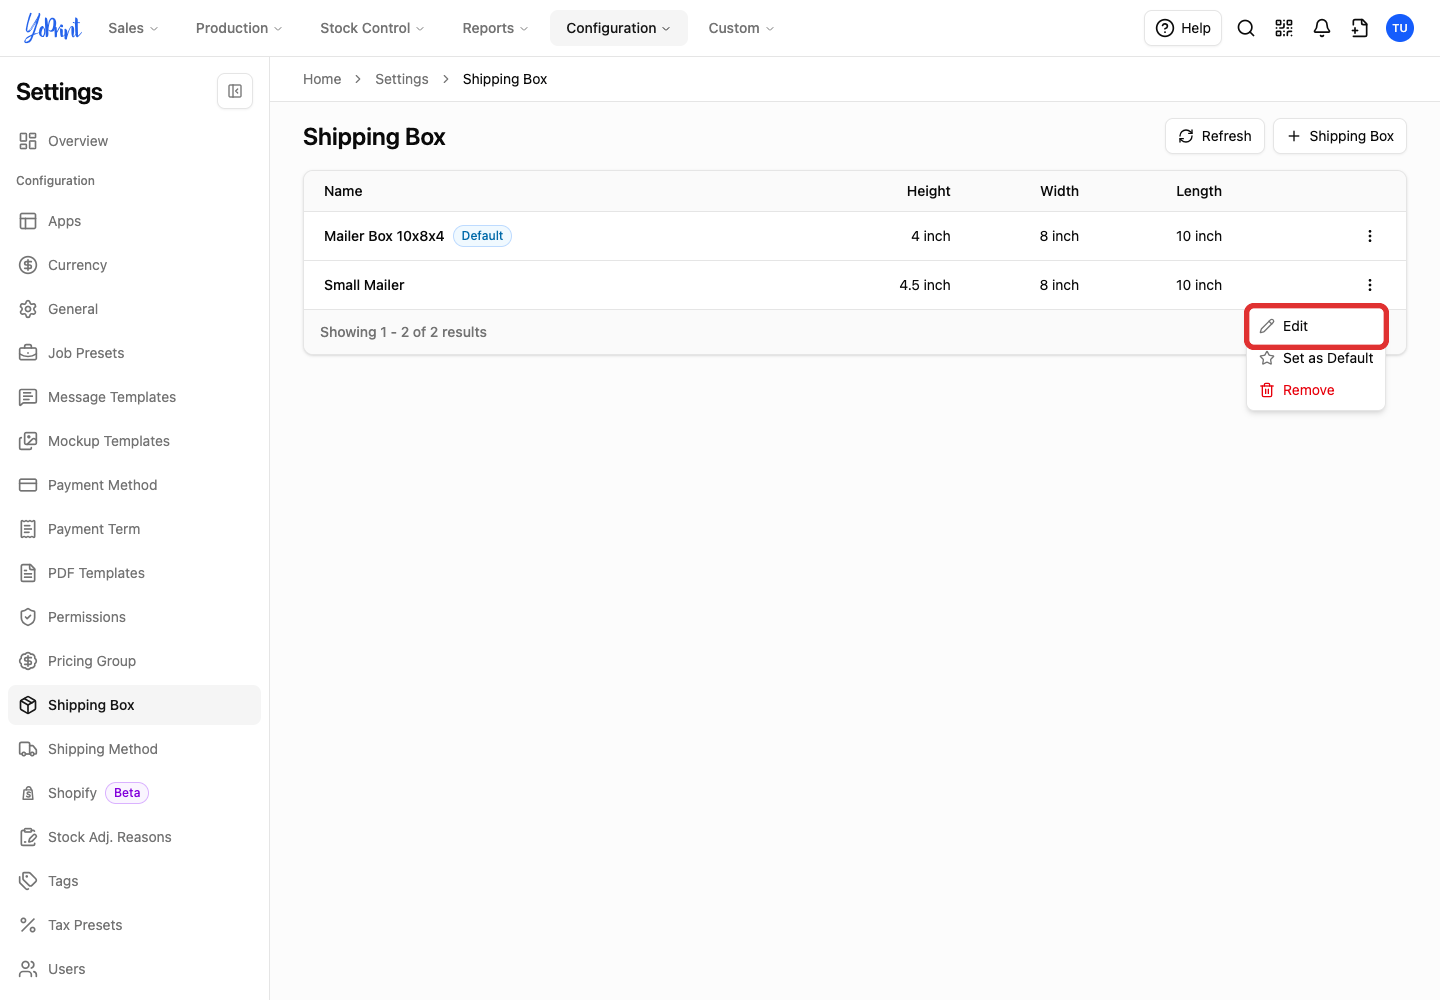
Task: Follow the Settings breadcrumb link
Action: (x=402, y=79)
